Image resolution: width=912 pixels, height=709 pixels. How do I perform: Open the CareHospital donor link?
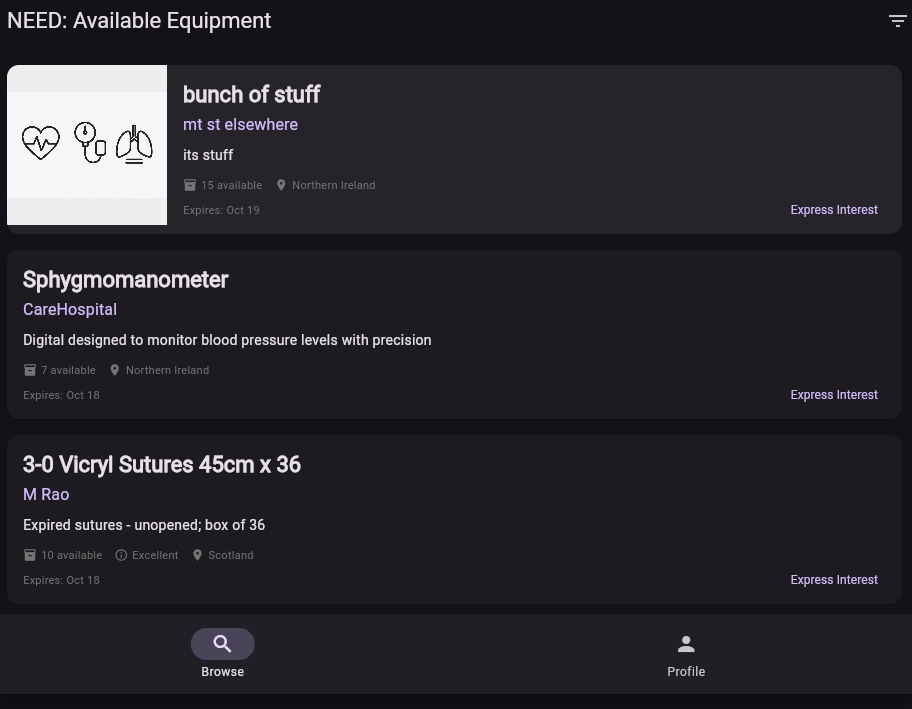point(70,310)
